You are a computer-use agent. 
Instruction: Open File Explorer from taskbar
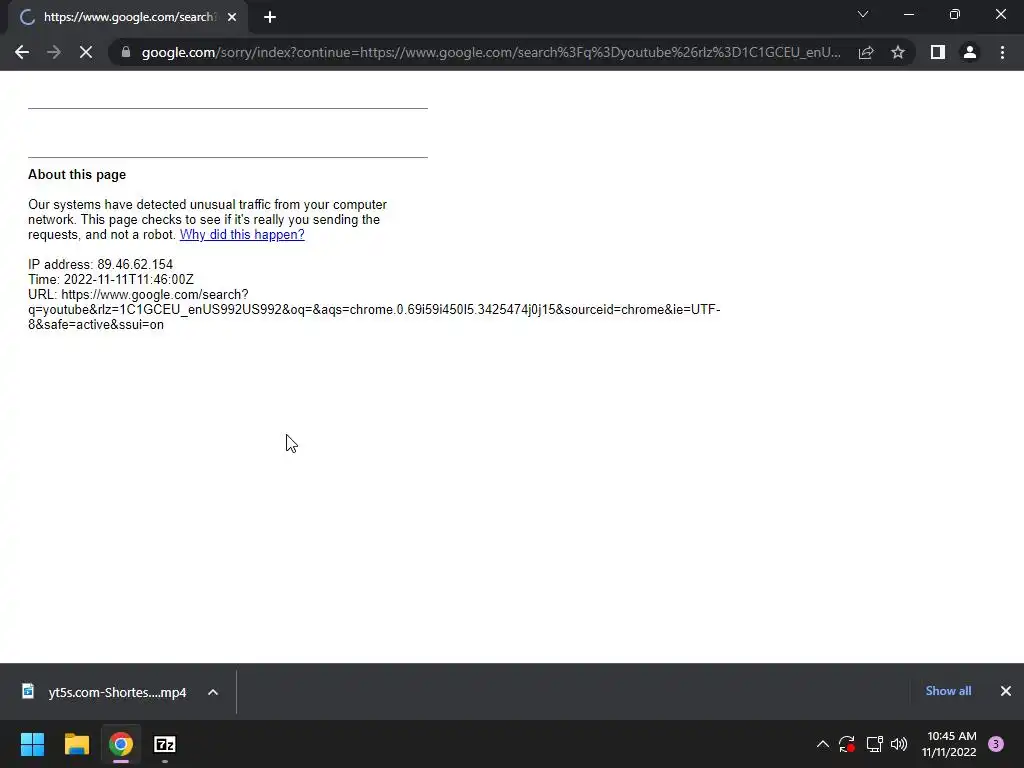pos(76,744)
